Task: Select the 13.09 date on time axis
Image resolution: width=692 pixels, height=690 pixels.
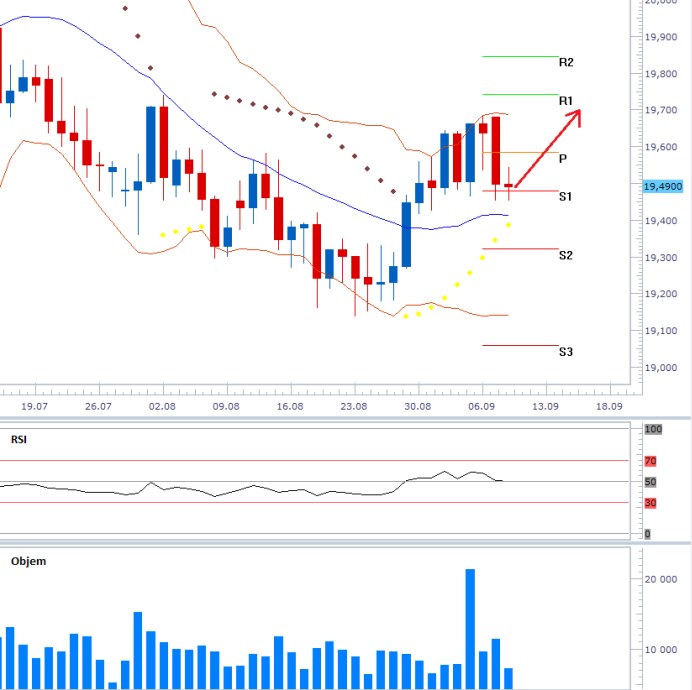Action: pyautogui.click(x=545, y=407)
